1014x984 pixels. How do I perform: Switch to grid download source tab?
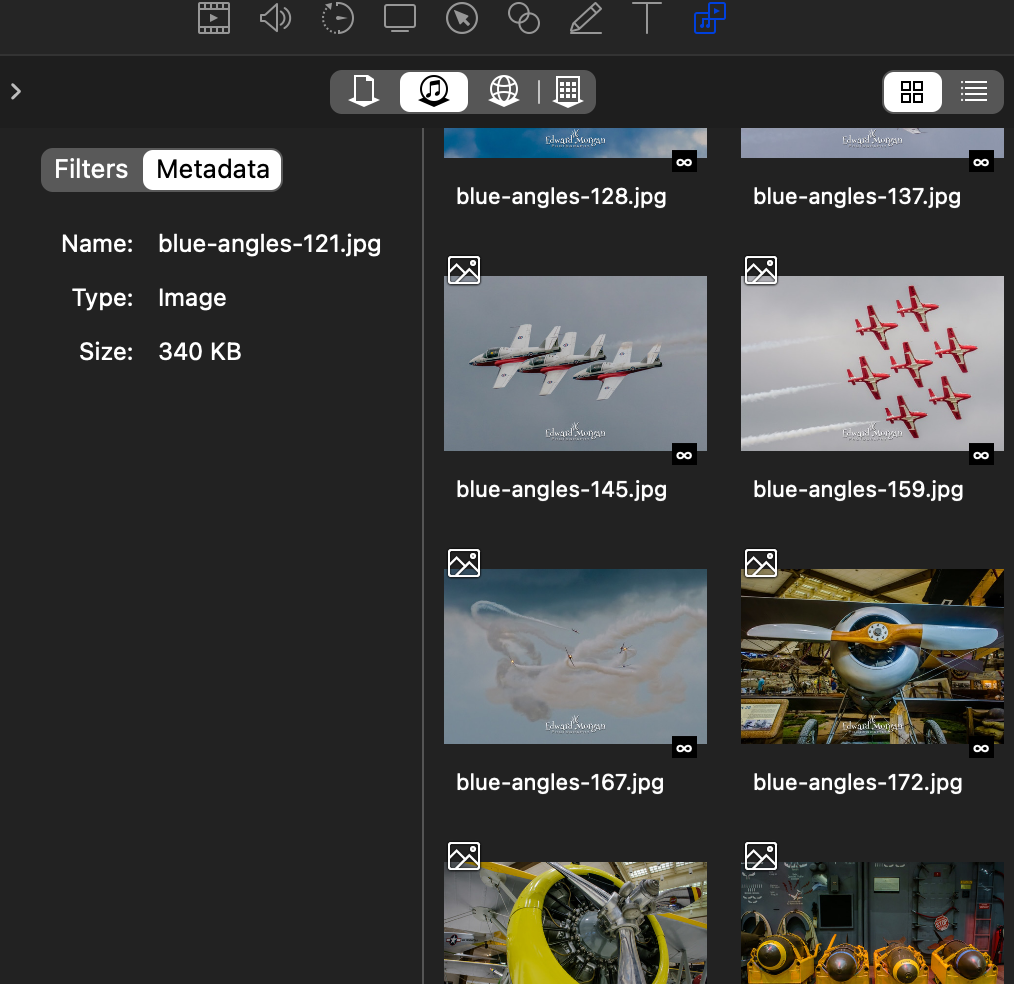pos(568,91)
